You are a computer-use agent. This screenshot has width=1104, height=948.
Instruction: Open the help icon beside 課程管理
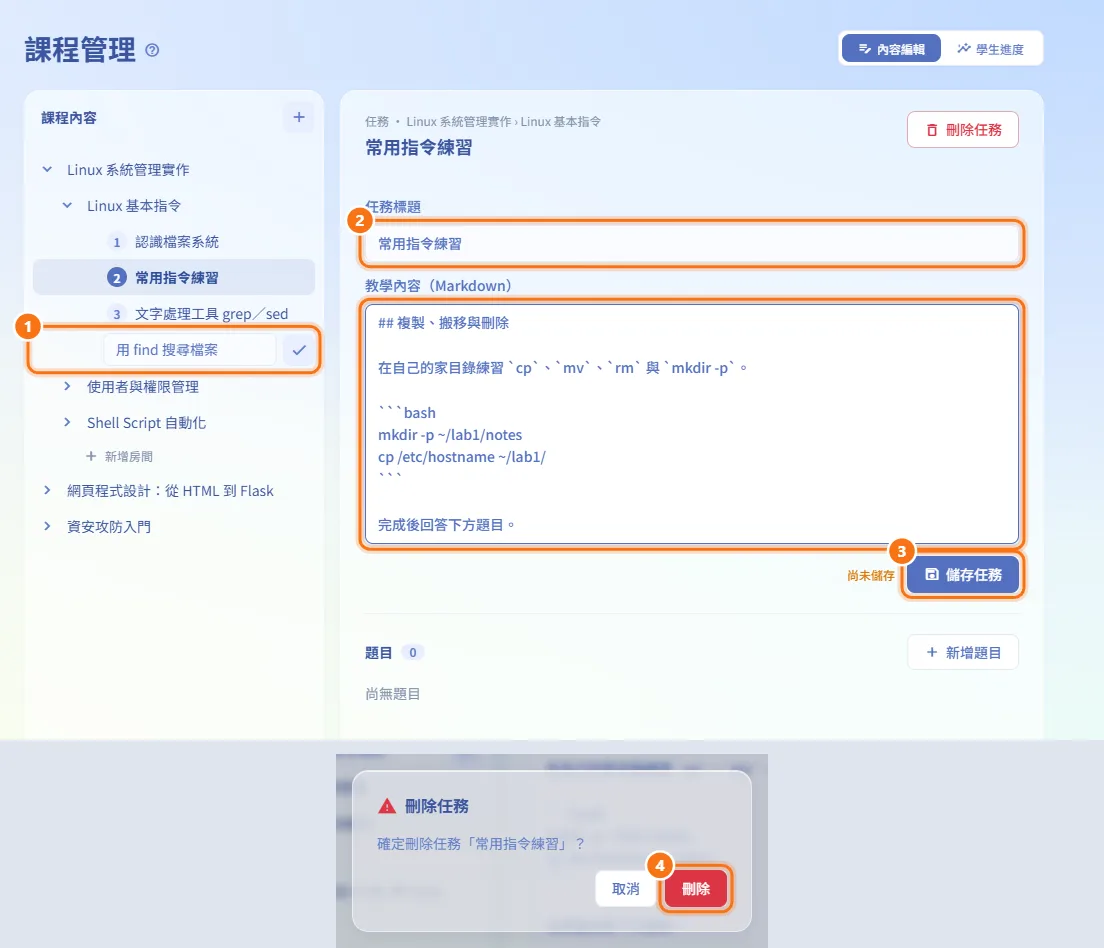[152, 50]
